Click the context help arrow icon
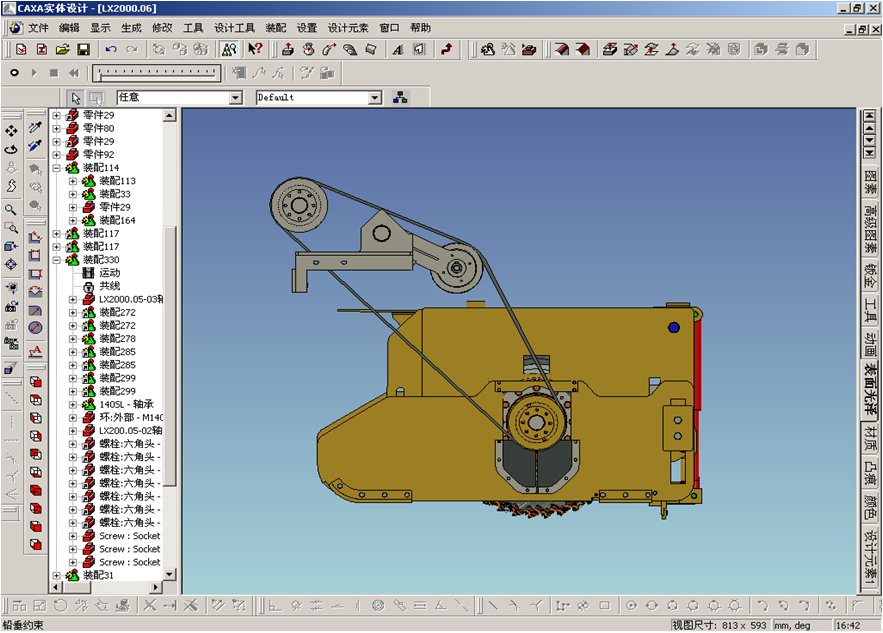 255,49
